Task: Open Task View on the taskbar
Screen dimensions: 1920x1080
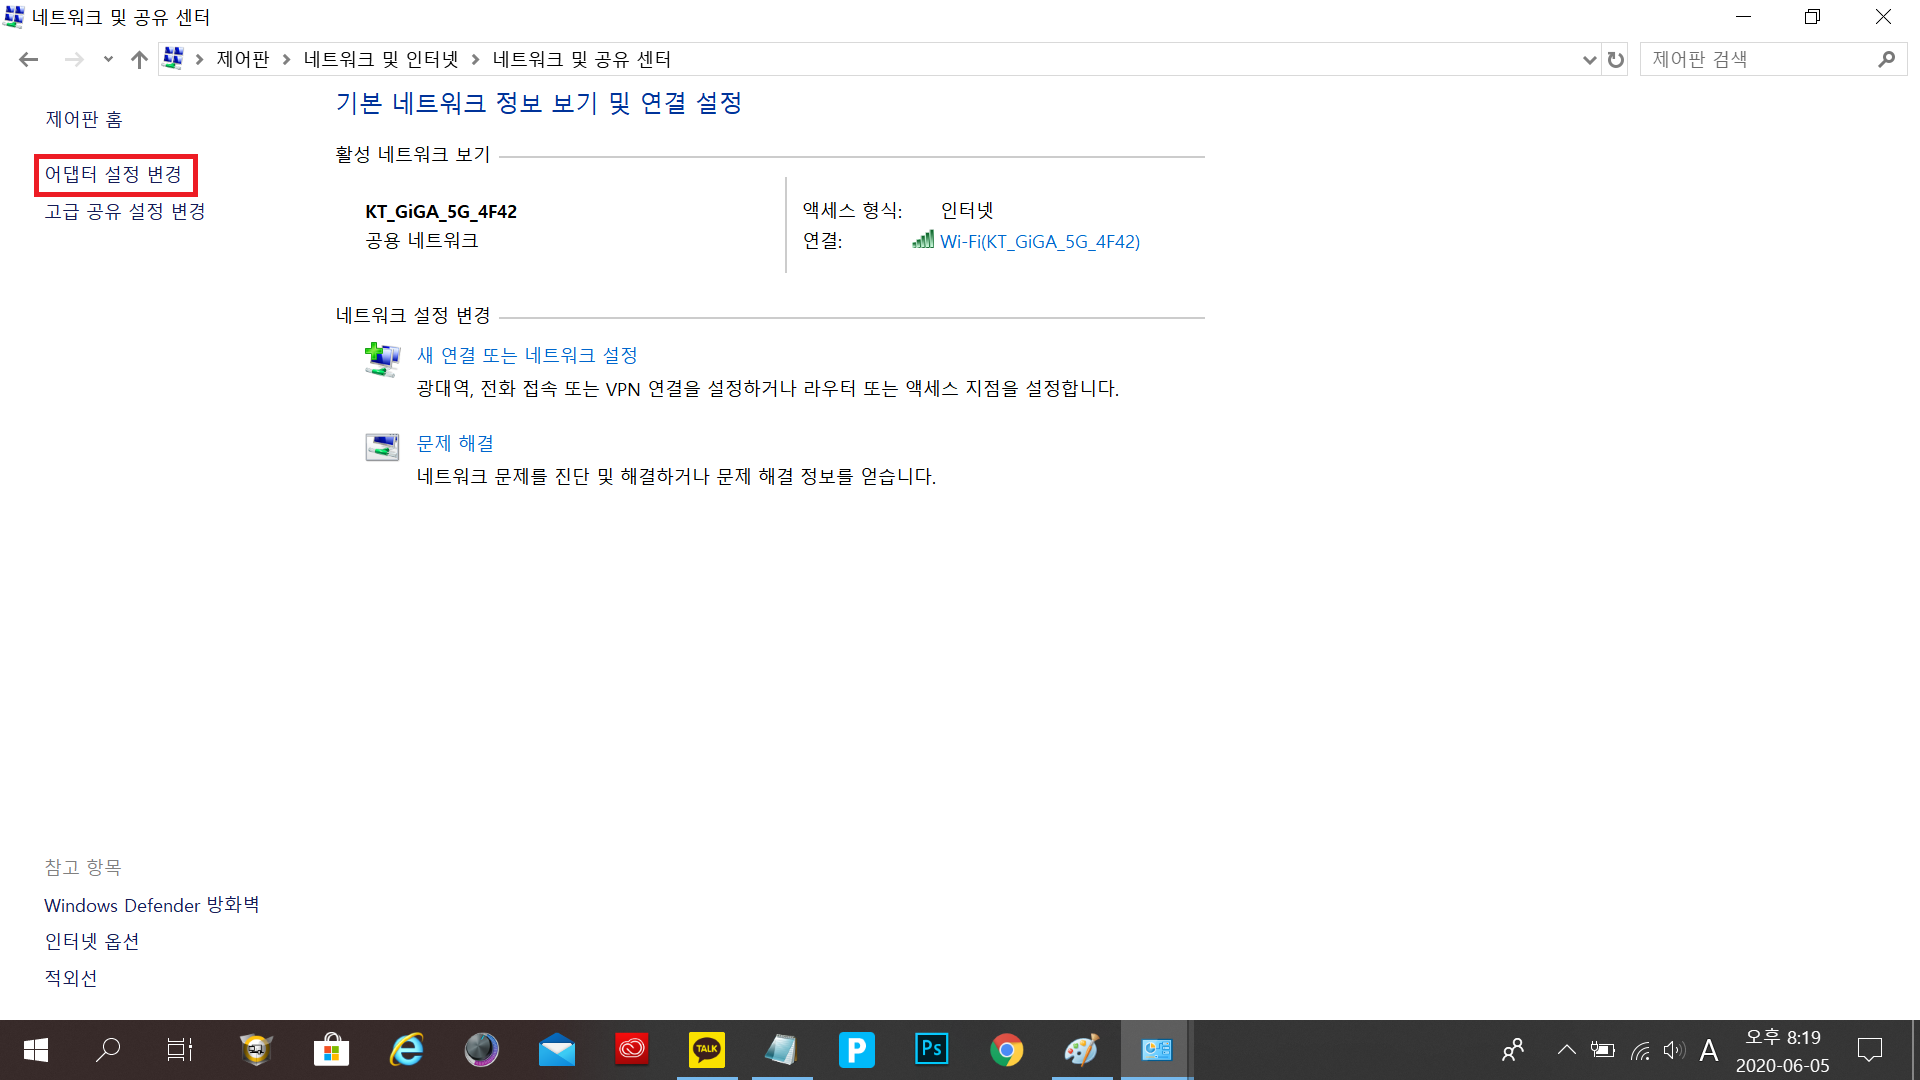Action: 180,1050
